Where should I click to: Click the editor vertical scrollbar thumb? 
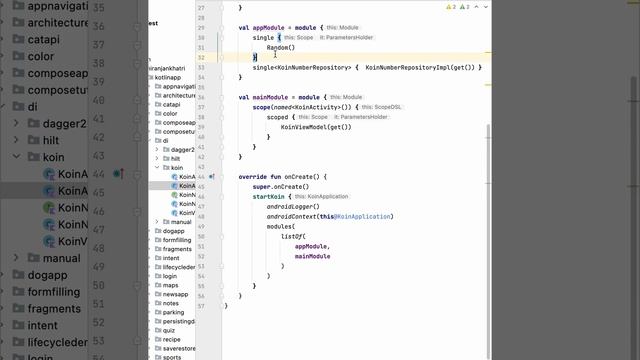click(489, 241)
